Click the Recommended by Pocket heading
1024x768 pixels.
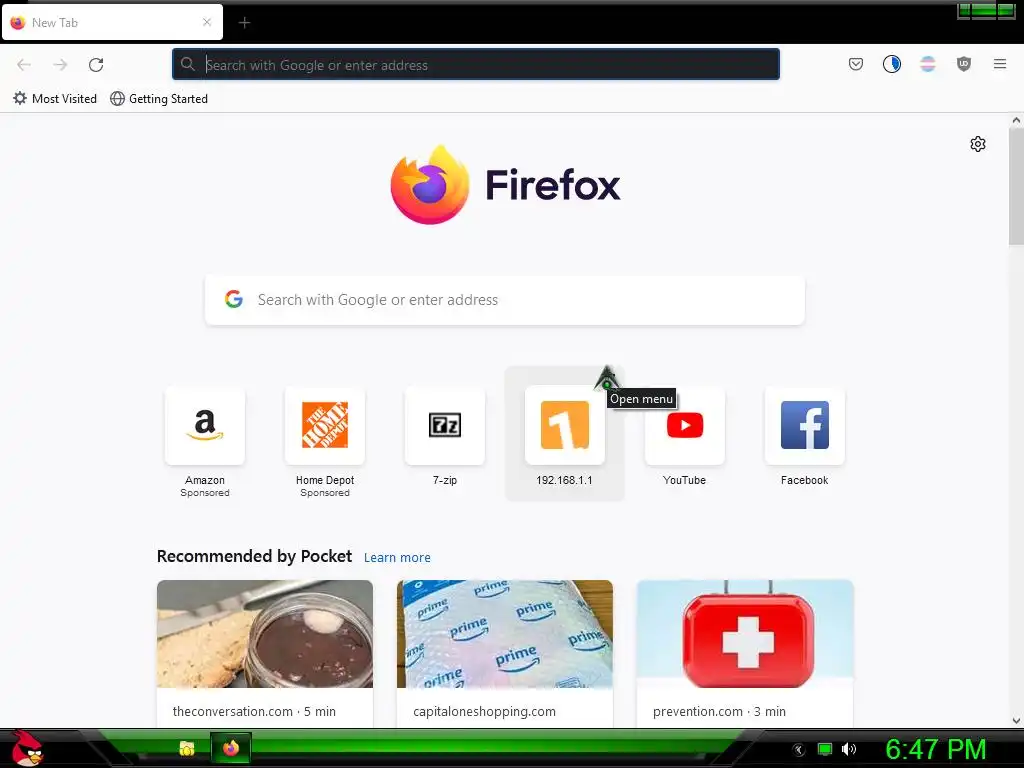[254, 556]
